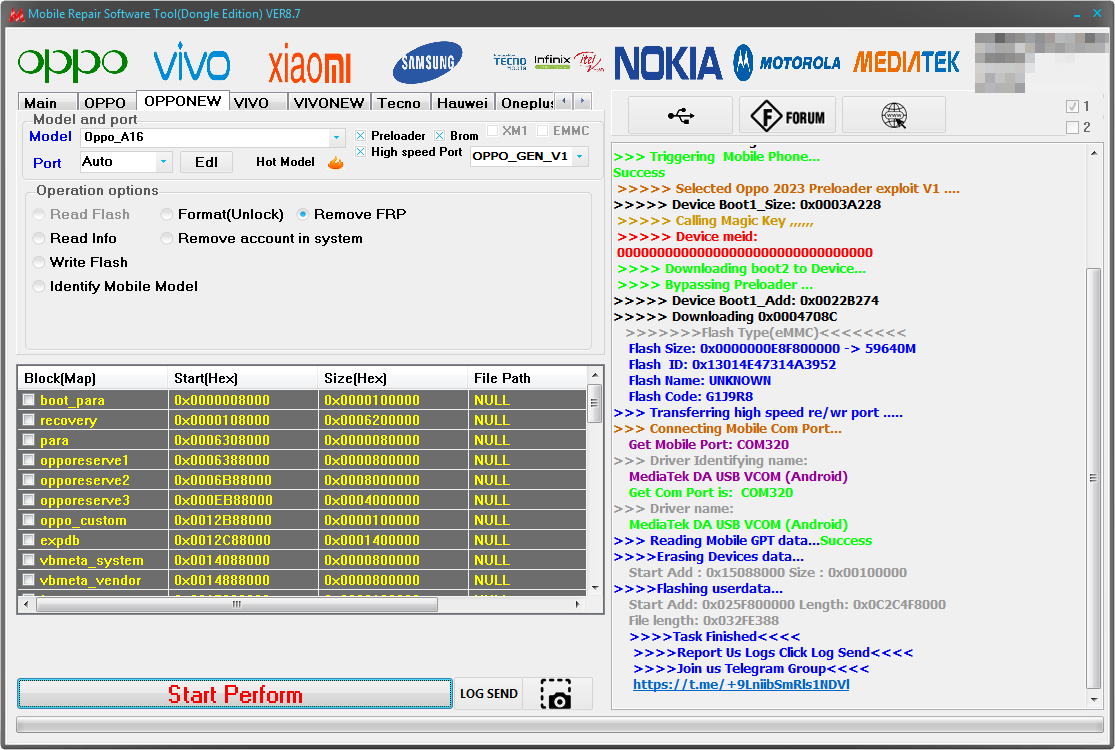Click the log panel scroll up arrow
Image resolution: width=1115 pixels, height=750 pixels.
1094,152
